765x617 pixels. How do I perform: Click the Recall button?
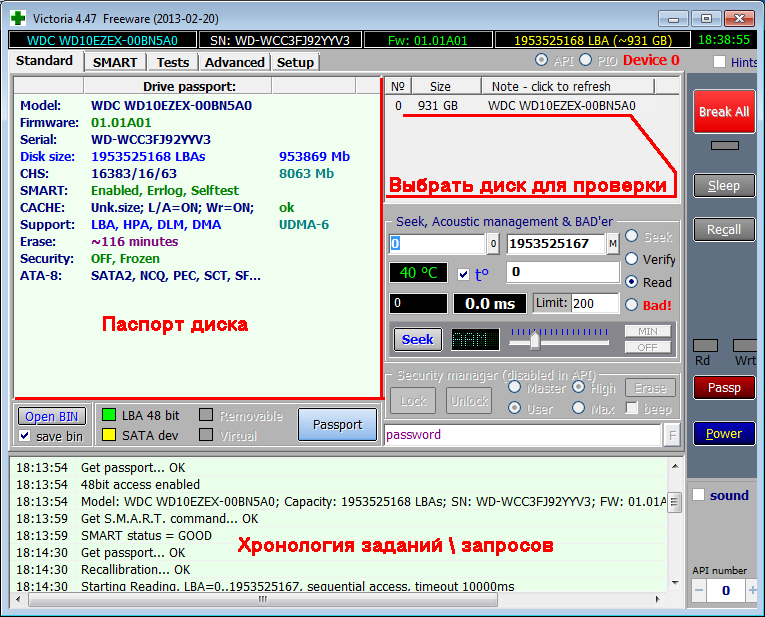pos(724,230)
